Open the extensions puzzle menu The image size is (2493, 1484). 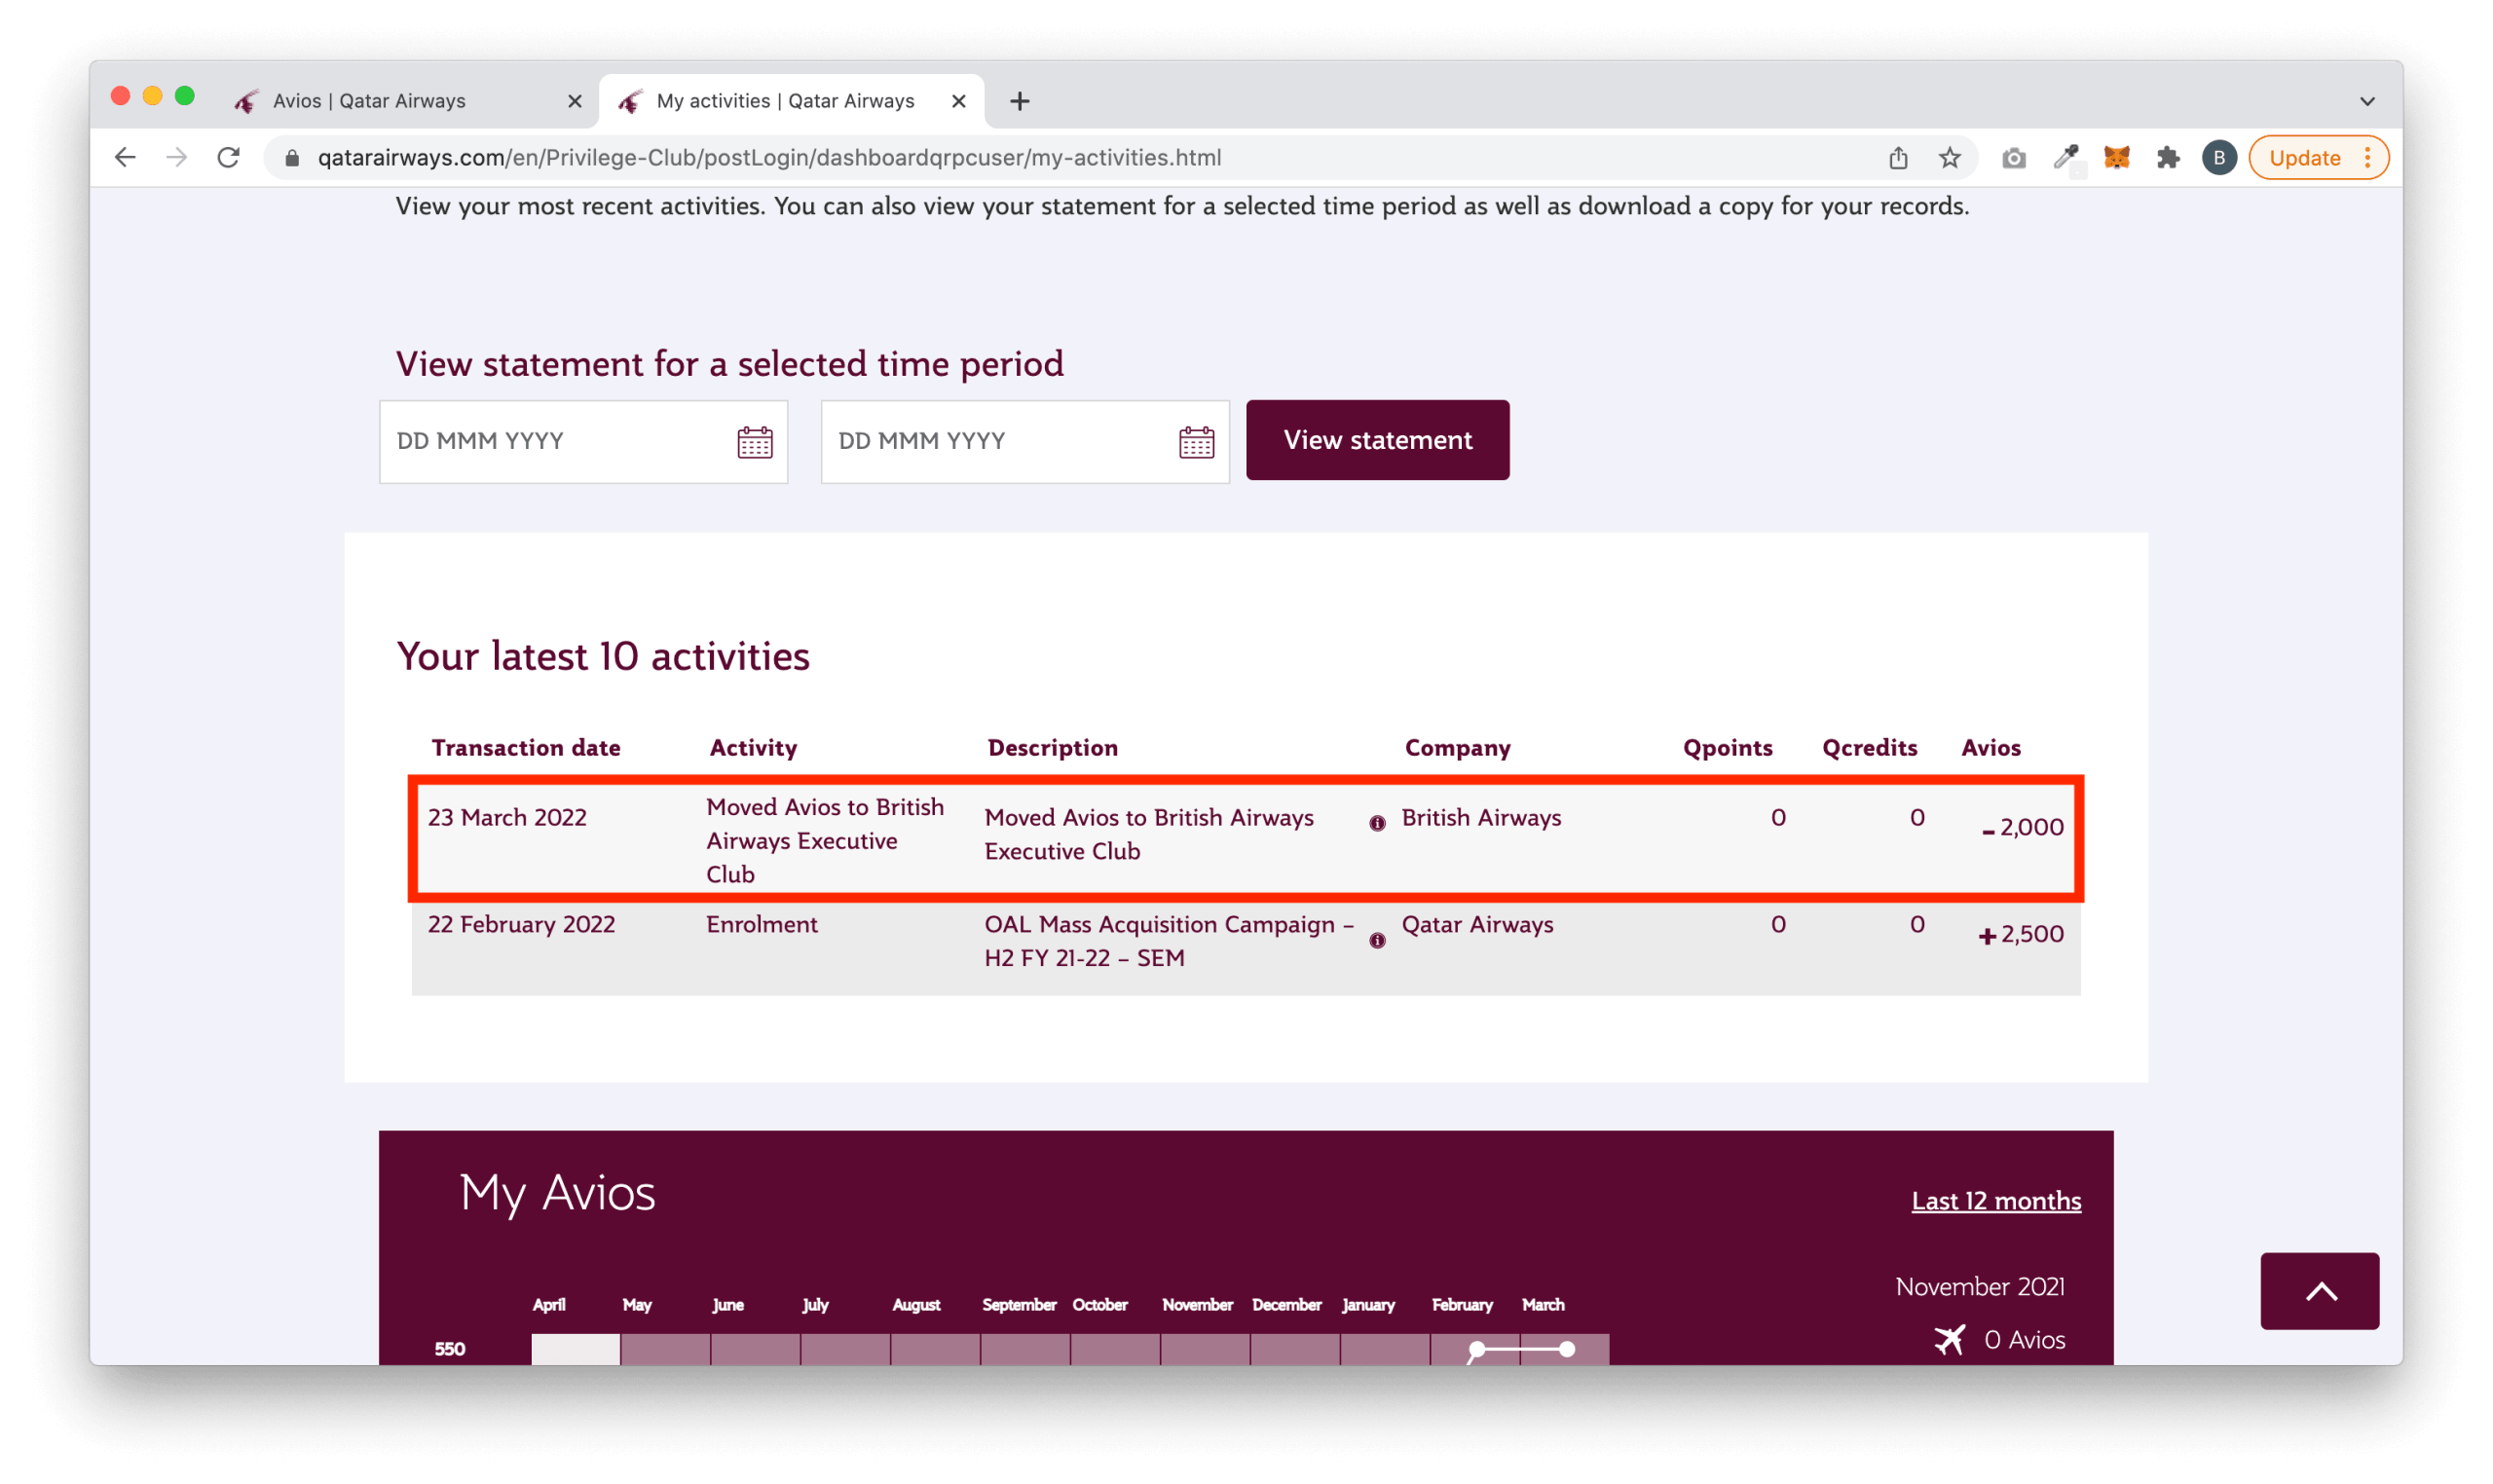pos(2167,157)
